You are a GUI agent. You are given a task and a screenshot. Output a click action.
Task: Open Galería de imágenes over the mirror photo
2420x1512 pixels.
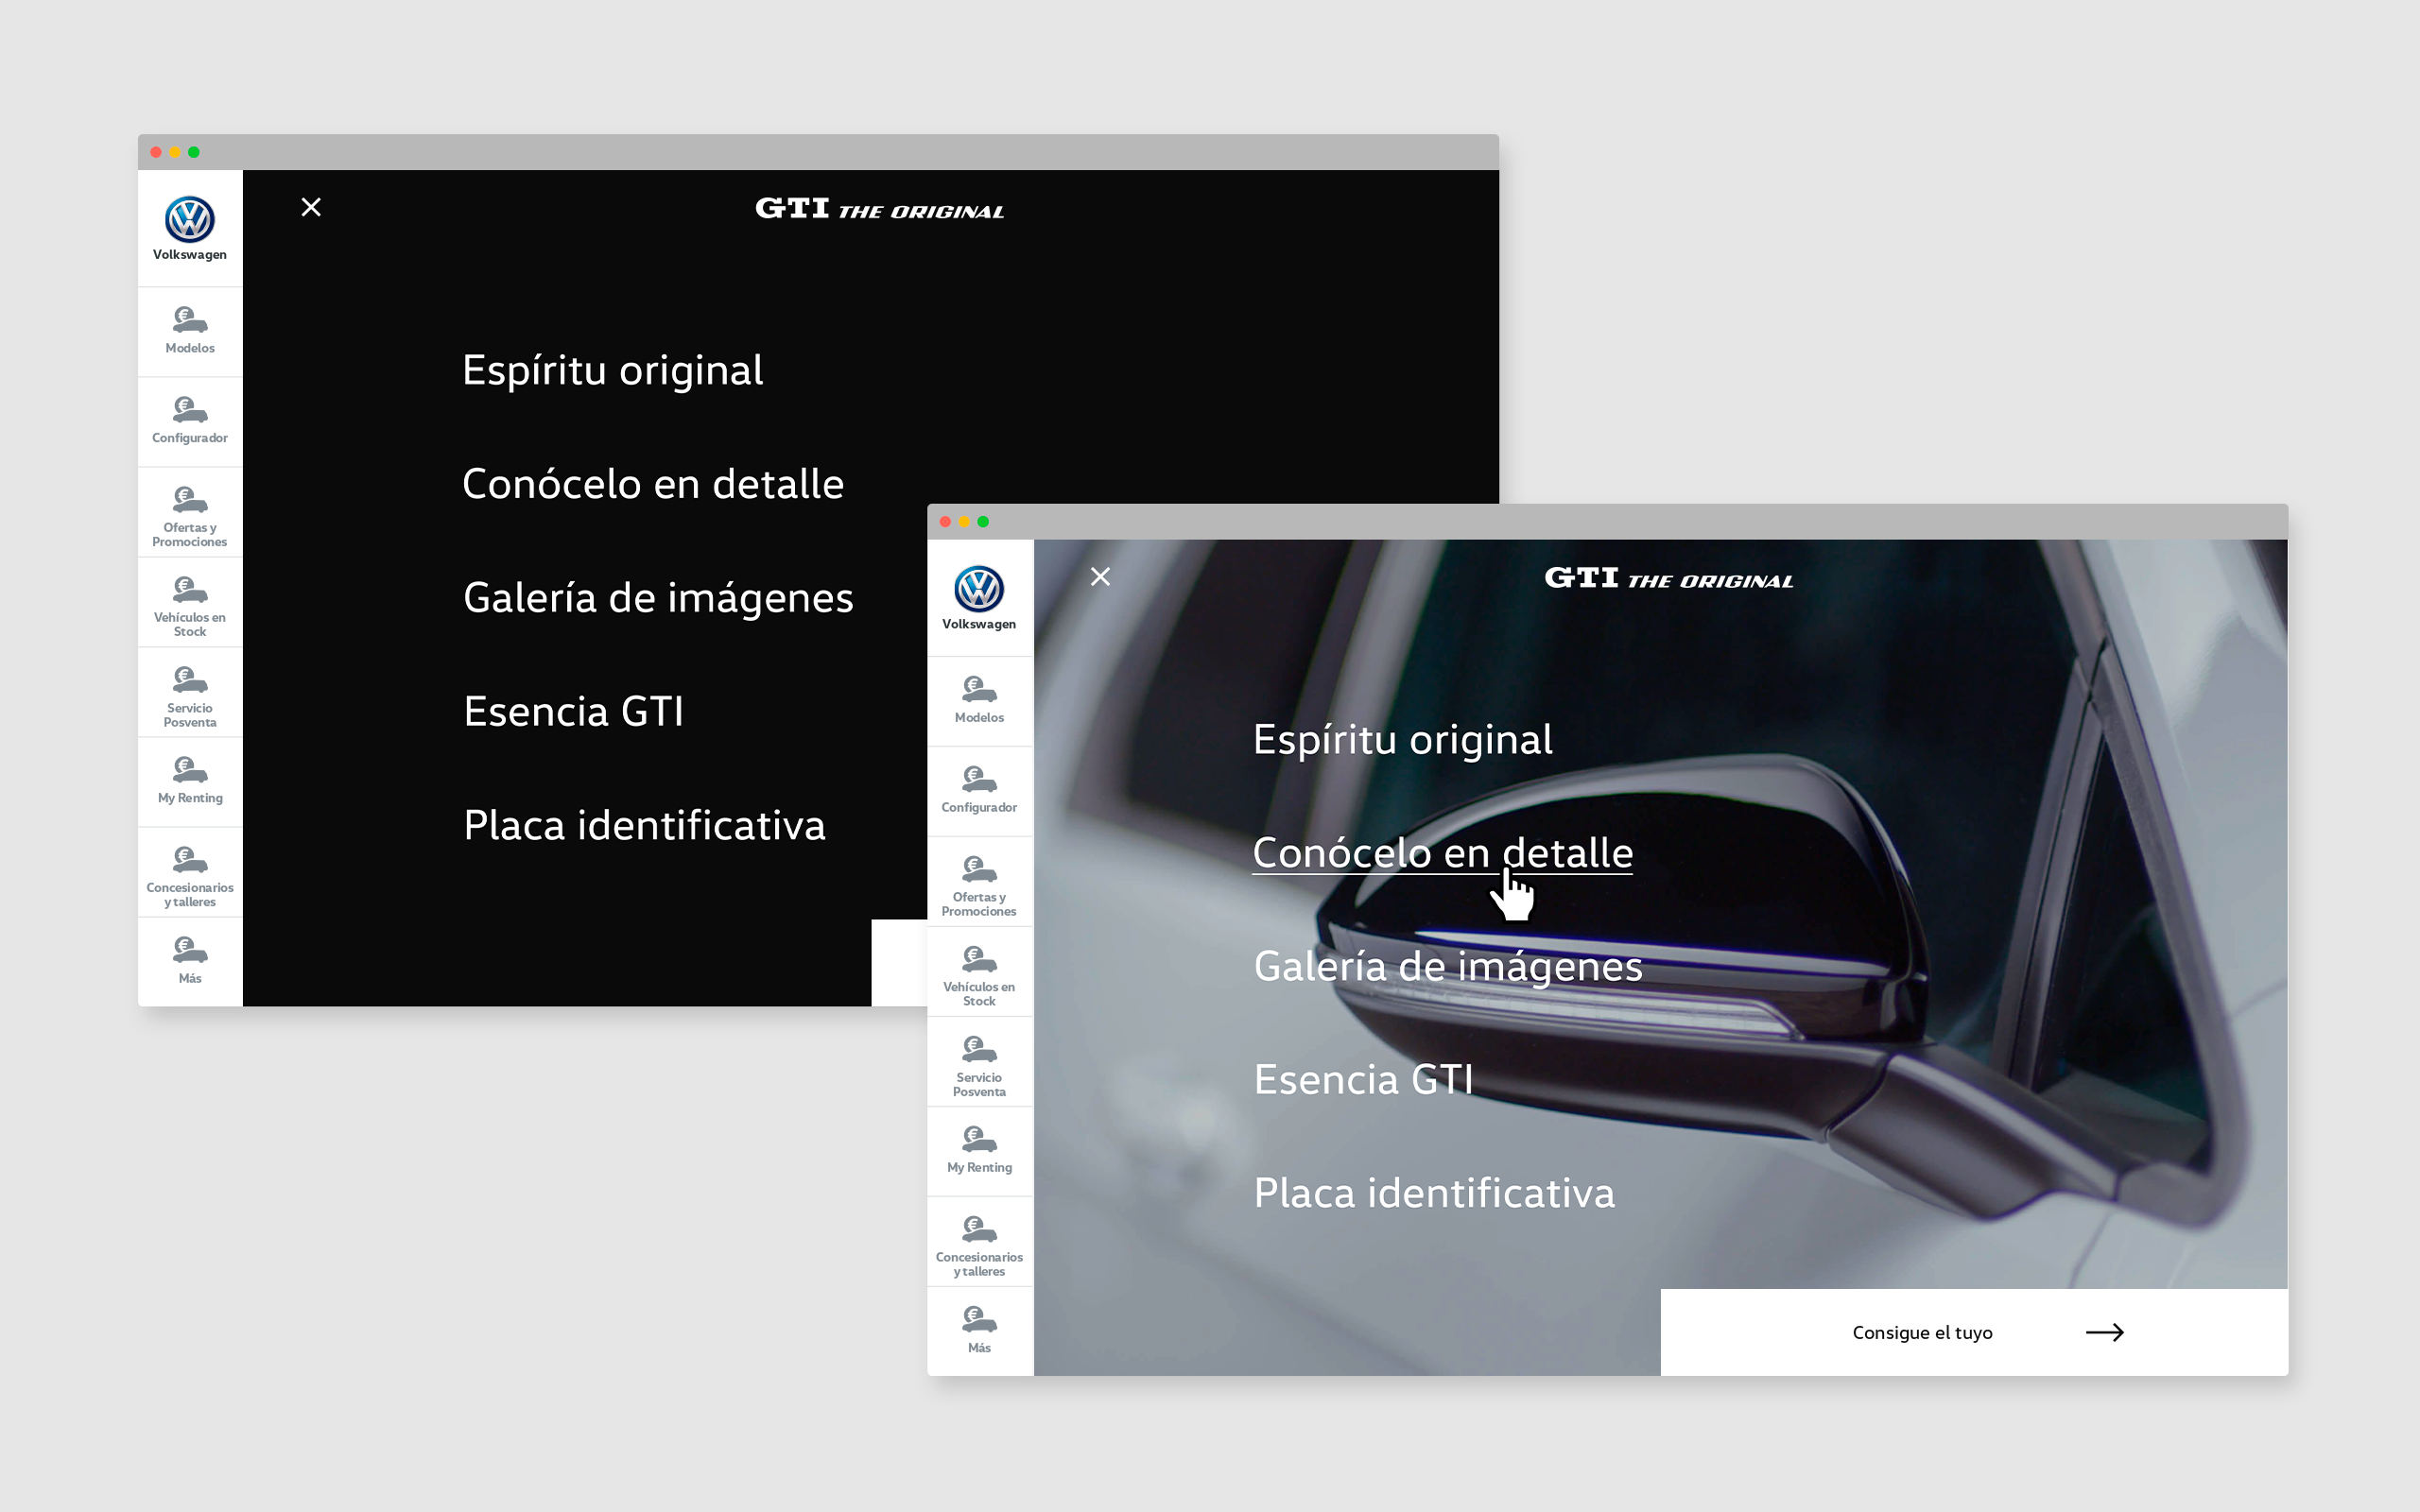(1448, 967)
